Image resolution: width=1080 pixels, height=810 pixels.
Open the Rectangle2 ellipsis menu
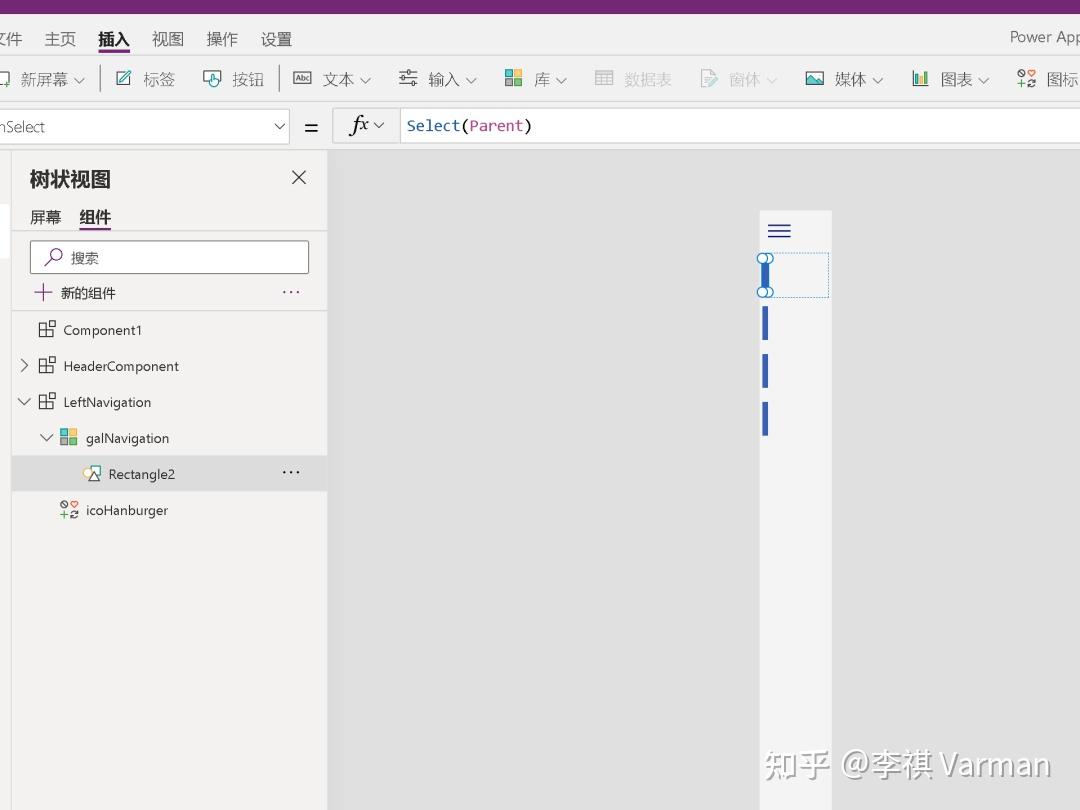pyautogui.click(x=291, y=472)
